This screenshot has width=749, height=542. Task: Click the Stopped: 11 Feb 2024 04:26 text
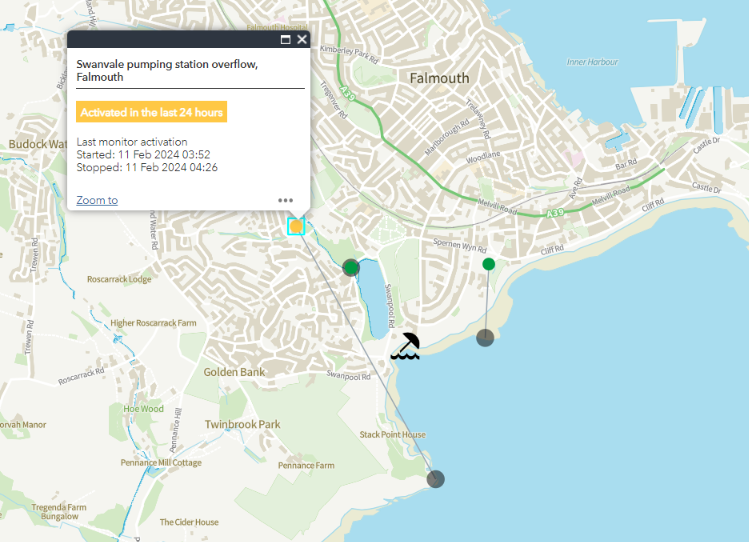tap(147, 167)
